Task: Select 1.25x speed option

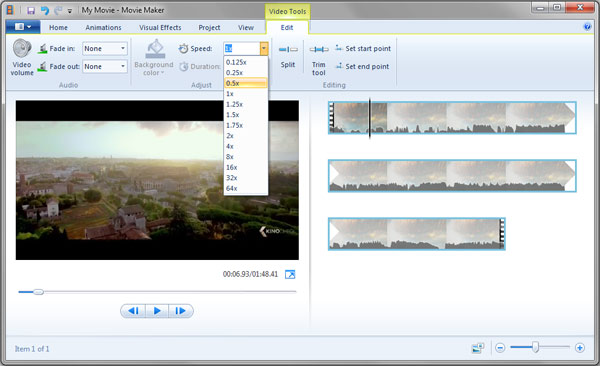Action: [x=246, y=104]
